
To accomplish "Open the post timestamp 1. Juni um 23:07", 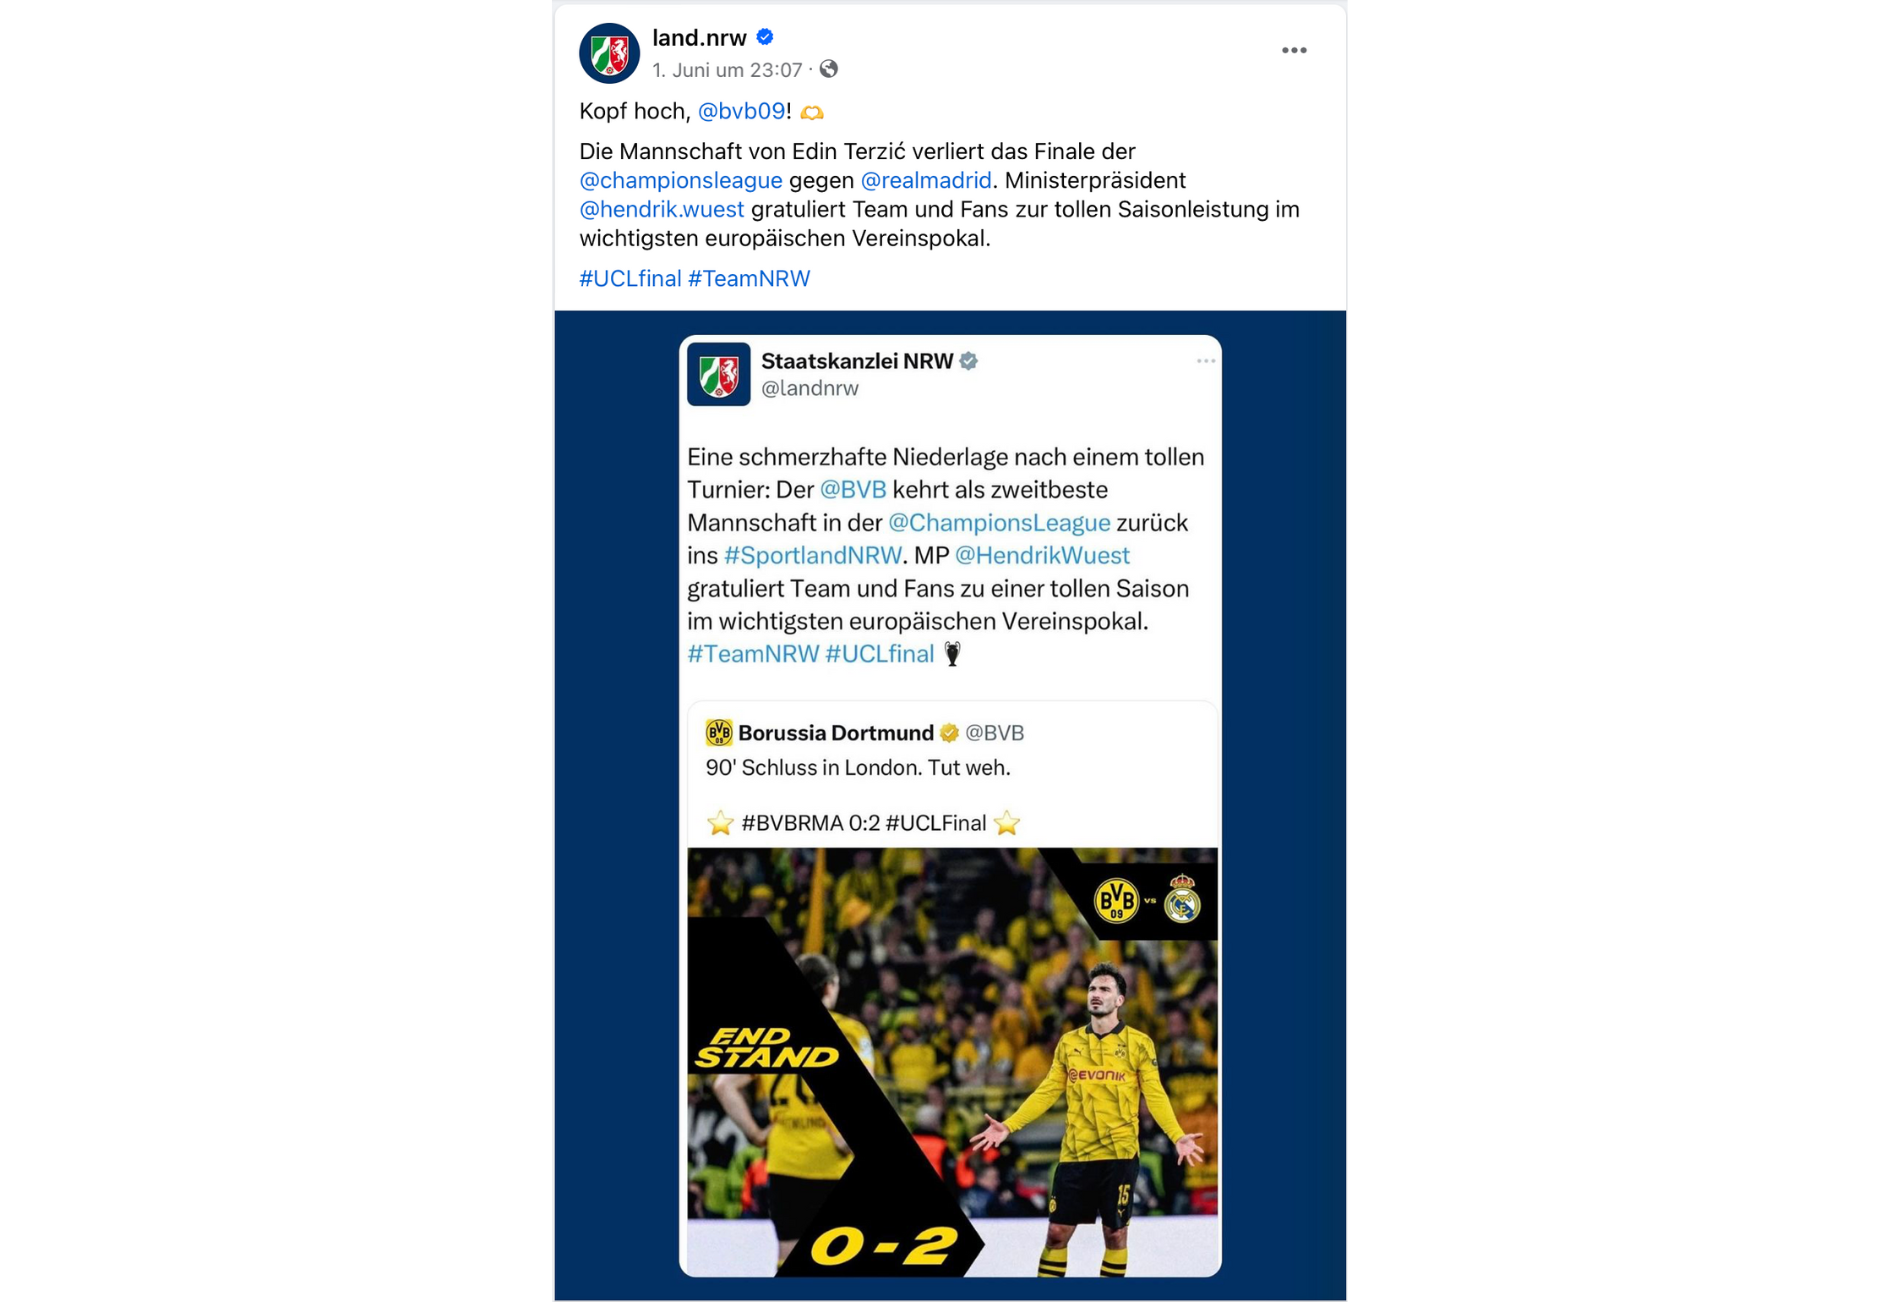I will tap(727, 70).
